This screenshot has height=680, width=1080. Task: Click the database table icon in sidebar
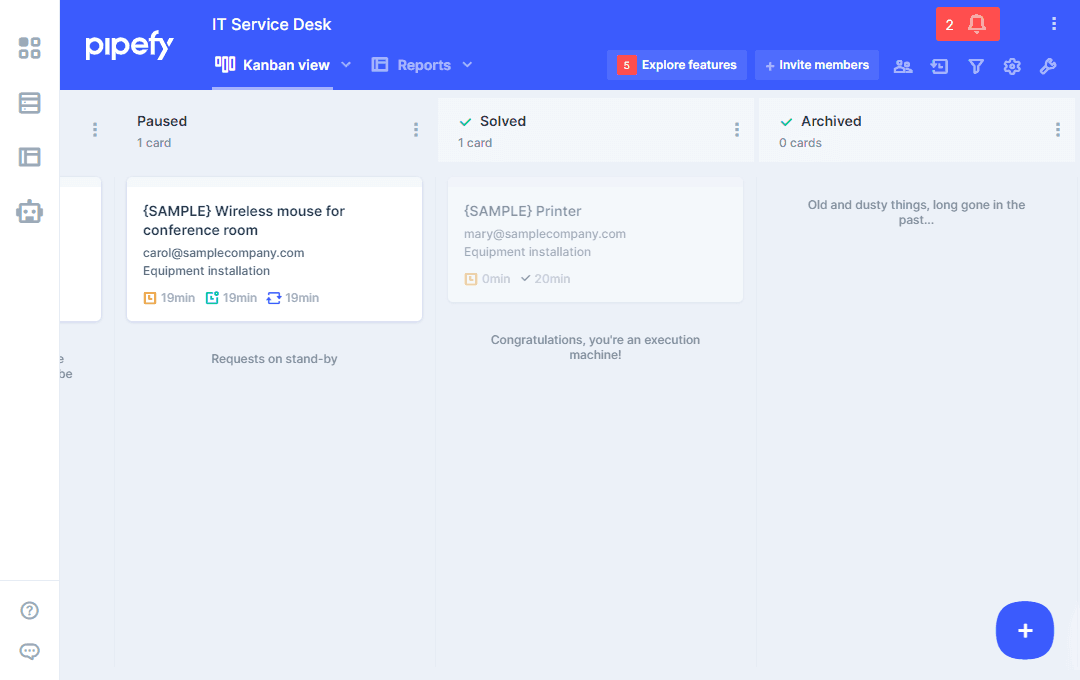click(30, 103)
